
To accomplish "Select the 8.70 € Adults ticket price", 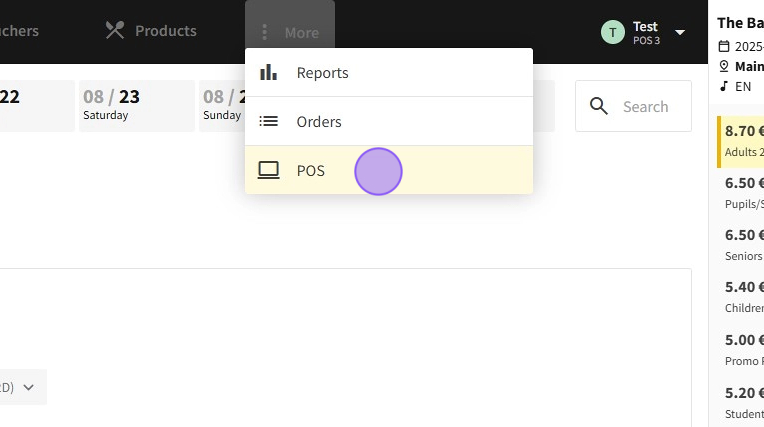I will click(741, 141).
